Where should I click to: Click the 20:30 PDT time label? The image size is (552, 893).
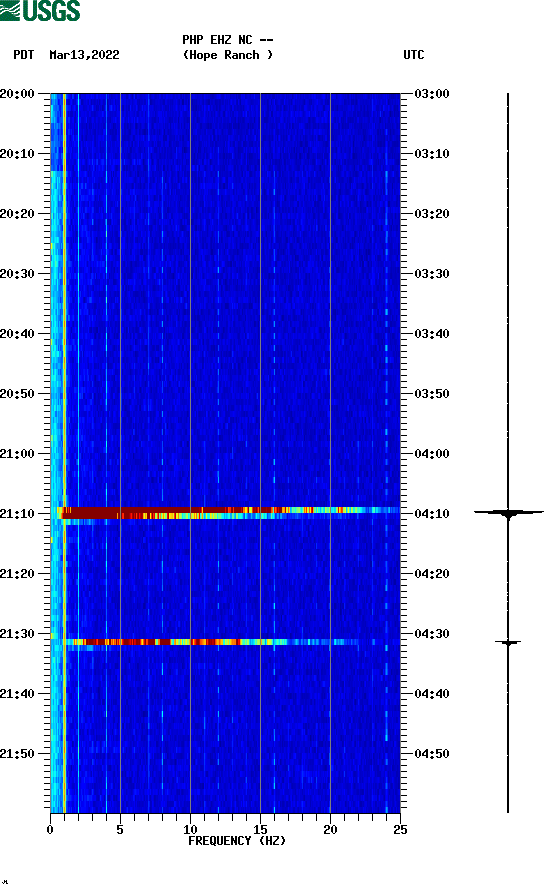pyautogui.click(x=17, y=273)
